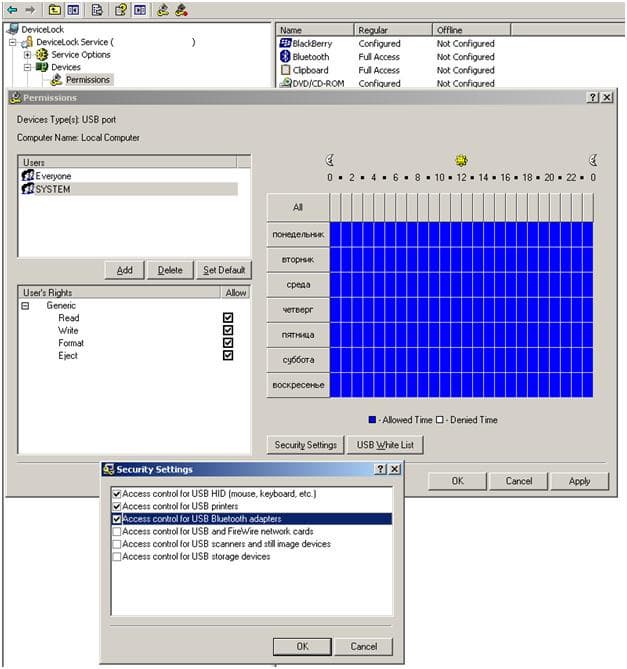
Task: Toggle the console tree pane icon
Action: (73, 9)
